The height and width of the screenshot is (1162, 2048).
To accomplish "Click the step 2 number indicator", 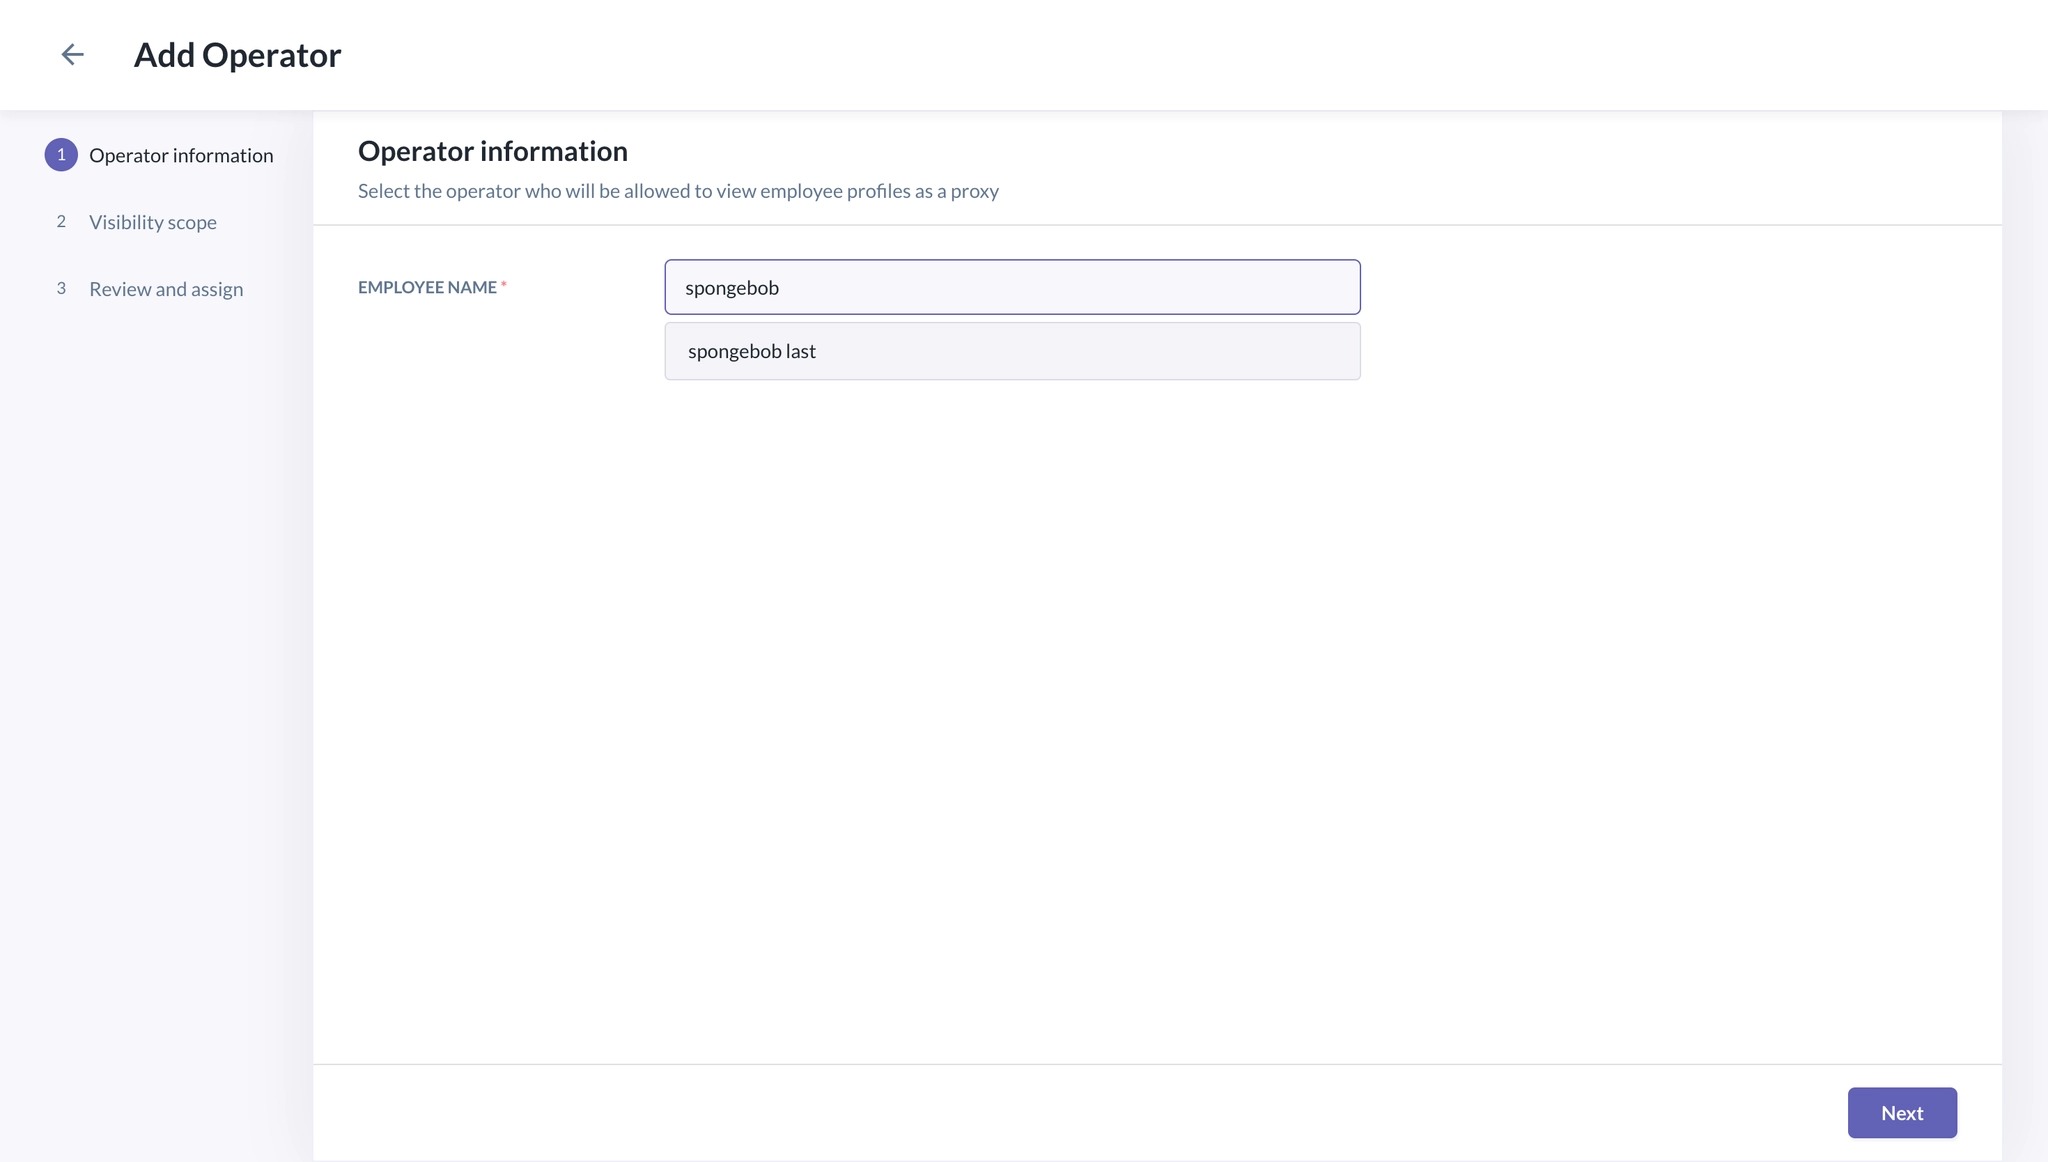I will click(x=61, y=222).
